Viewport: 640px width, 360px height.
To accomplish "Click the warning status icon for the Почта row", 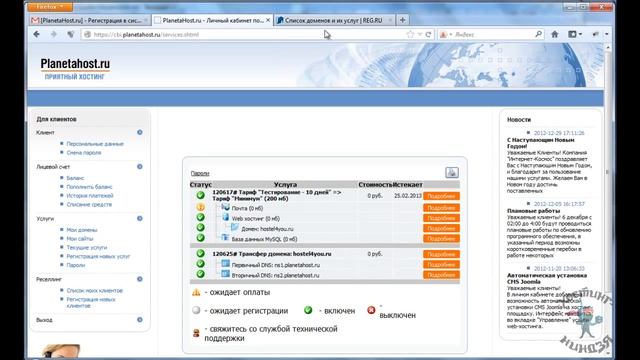I will 200,207.
